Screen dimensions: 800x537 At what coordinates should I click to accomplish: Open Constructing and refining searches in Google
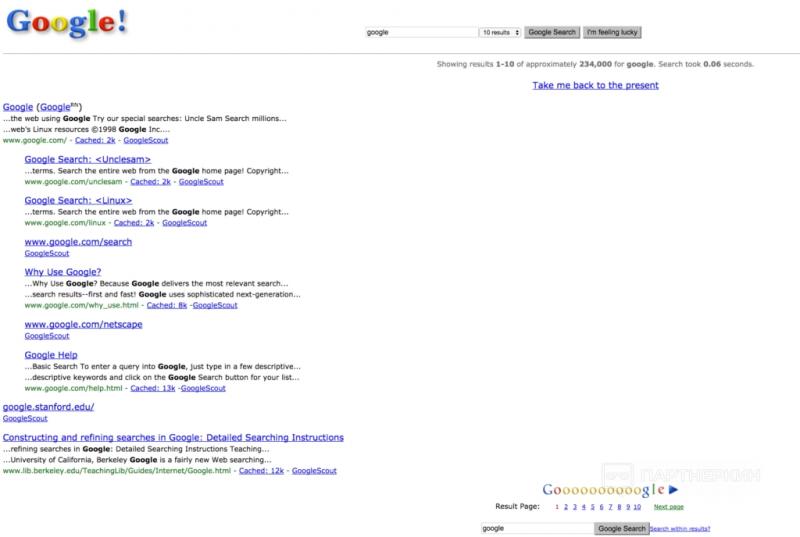[x=173, y=438]
